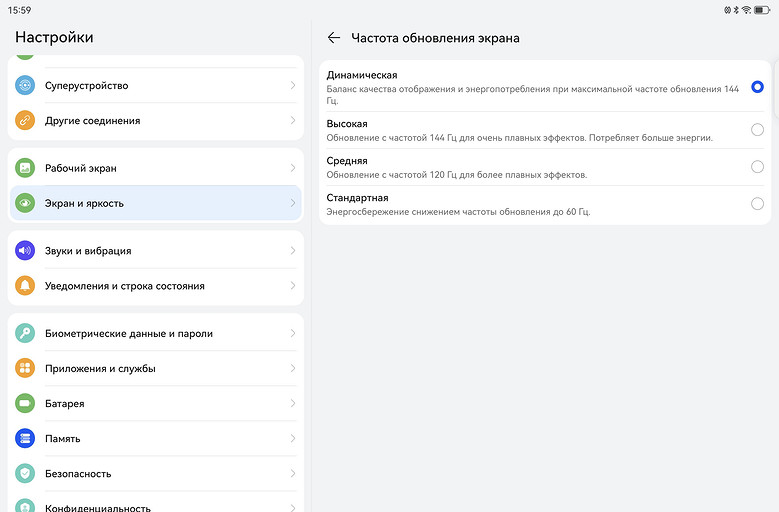Tap the Другие соединения link icon
Viewport: 779px width, 512px height.
click(25, 121)
